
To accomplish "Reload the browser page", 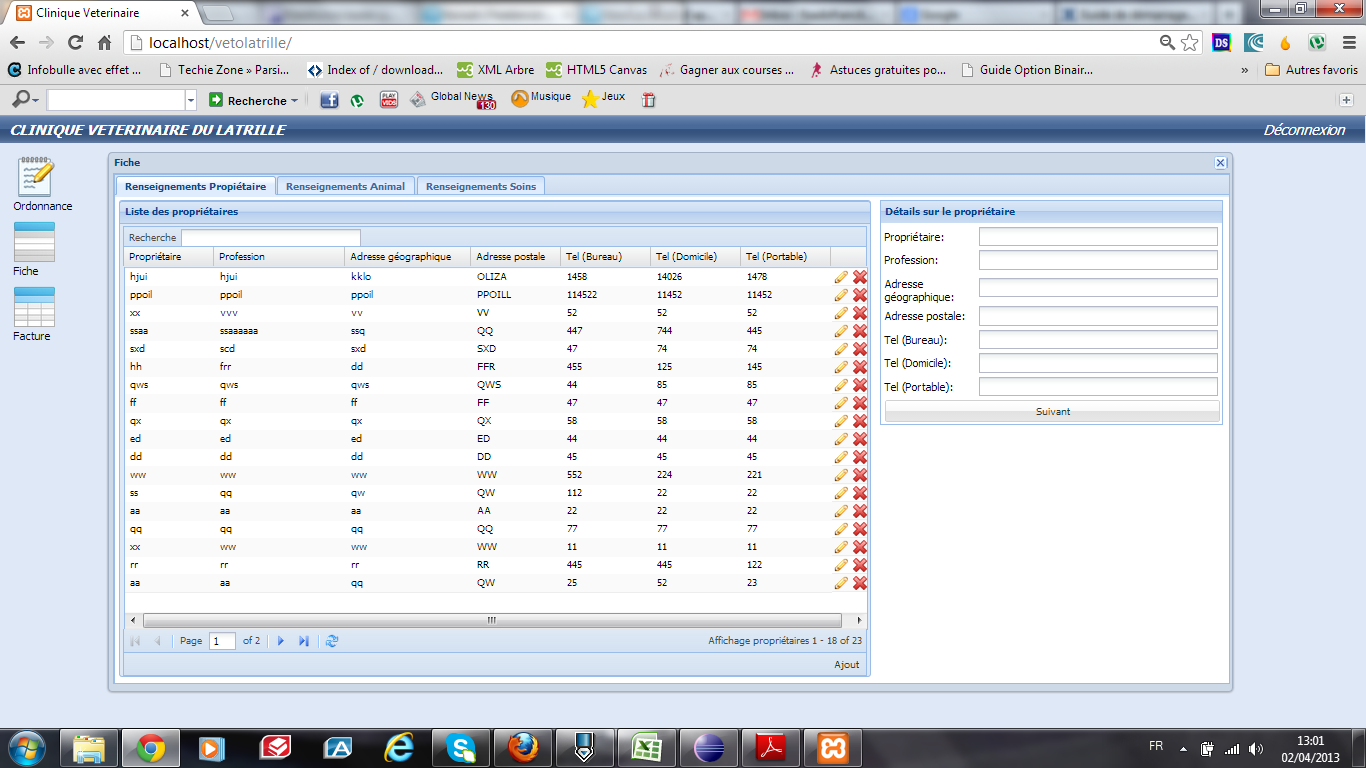I will [x=75, y=43].
